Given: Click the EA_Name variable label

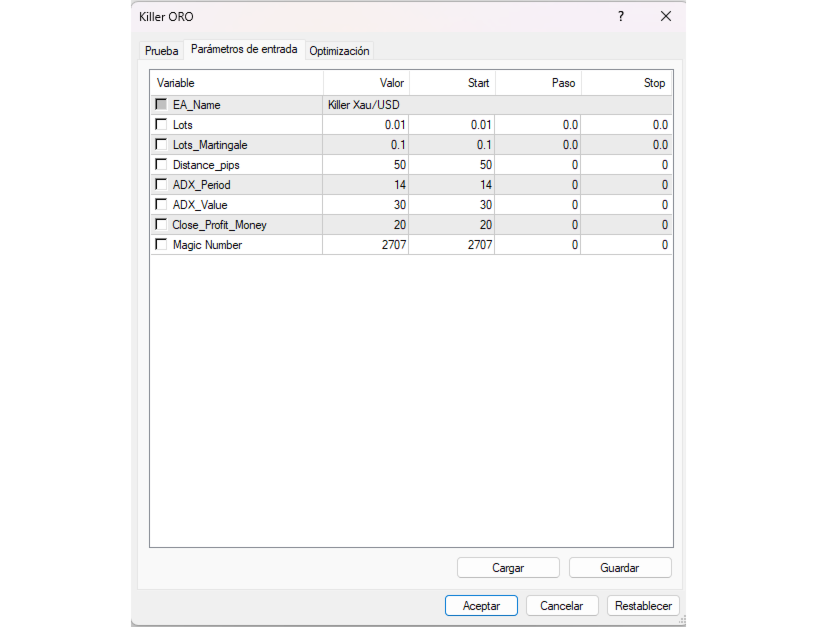Looking at the screenshot, I should [x=196, y=105].
